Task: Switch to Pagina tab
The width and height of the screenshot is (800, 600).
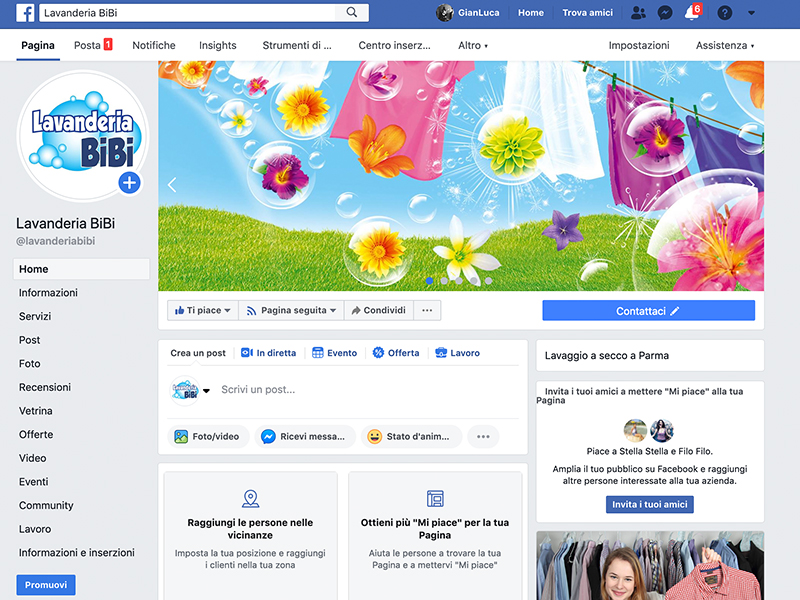Action: pos(38,45)
